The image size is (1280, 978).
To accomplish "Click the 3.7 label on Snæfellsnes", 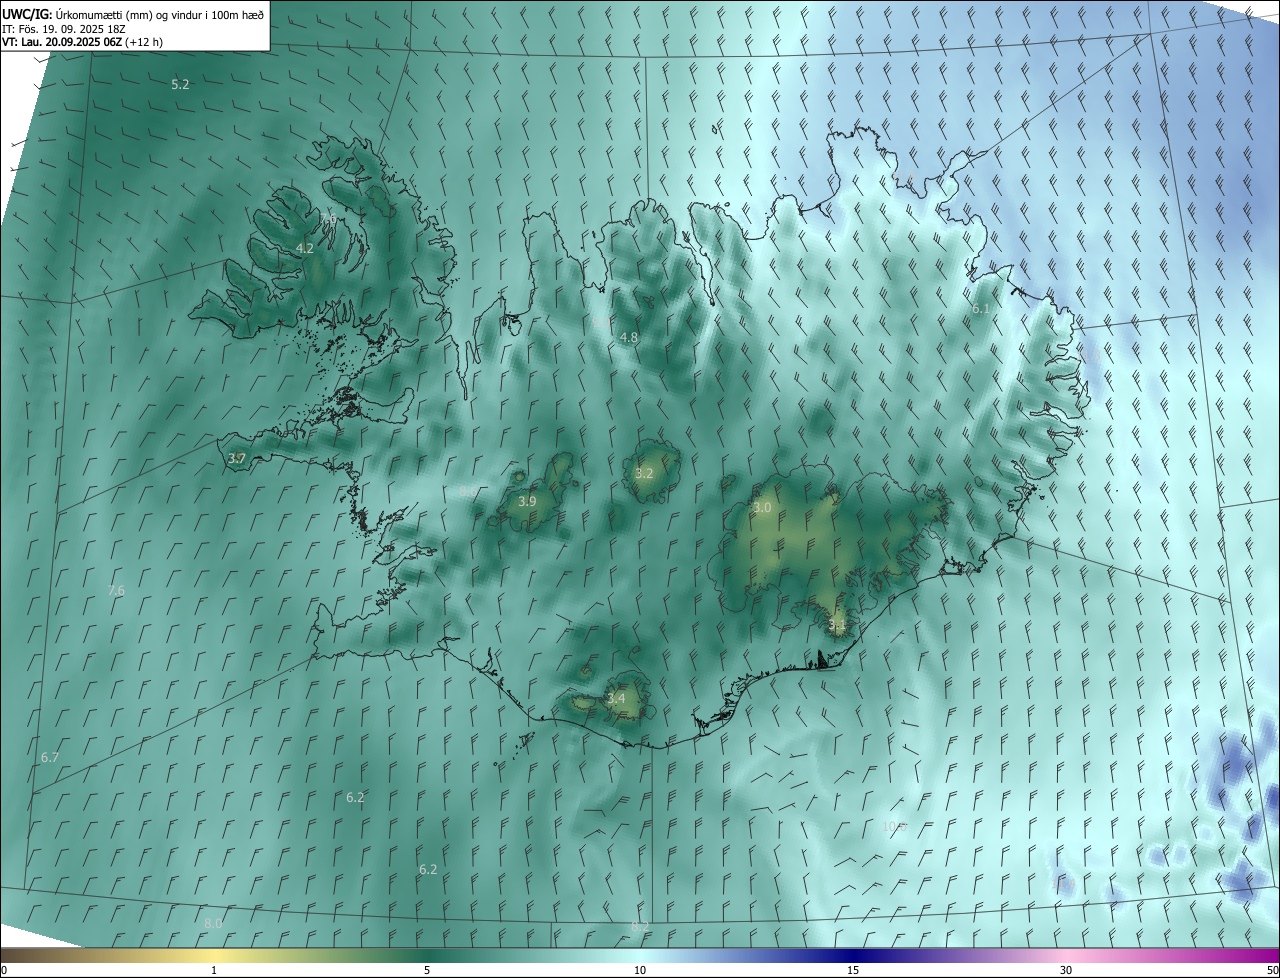I will coord(237,458).
